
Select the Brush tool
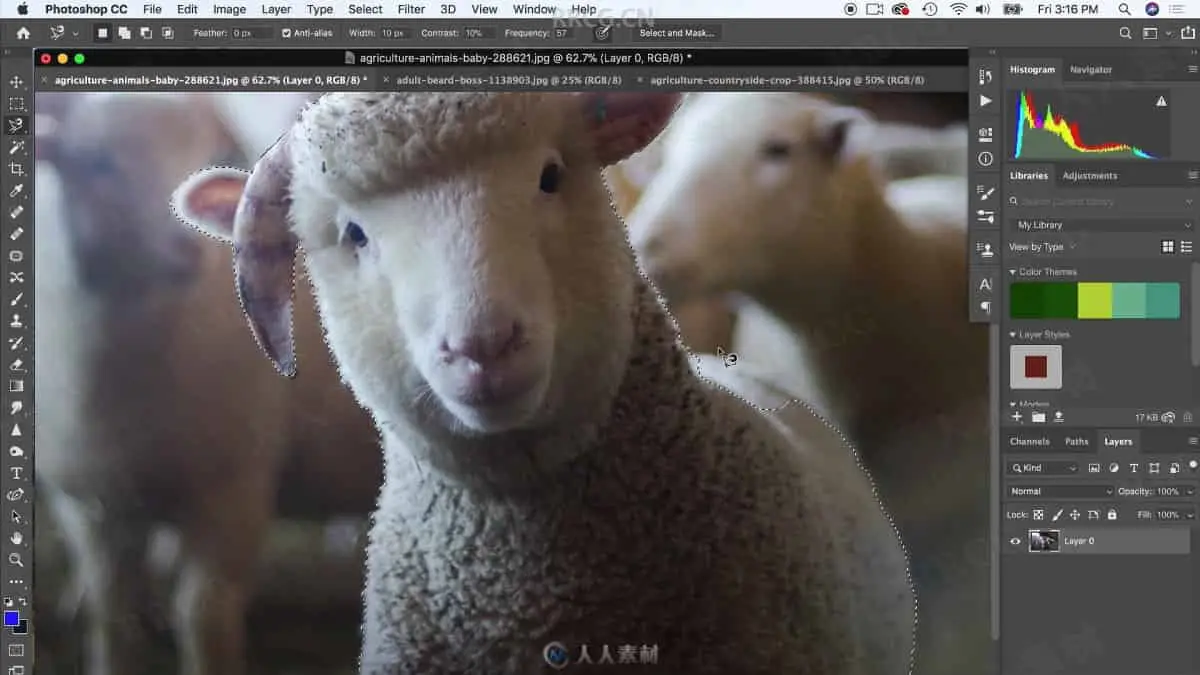pos(16,299)
